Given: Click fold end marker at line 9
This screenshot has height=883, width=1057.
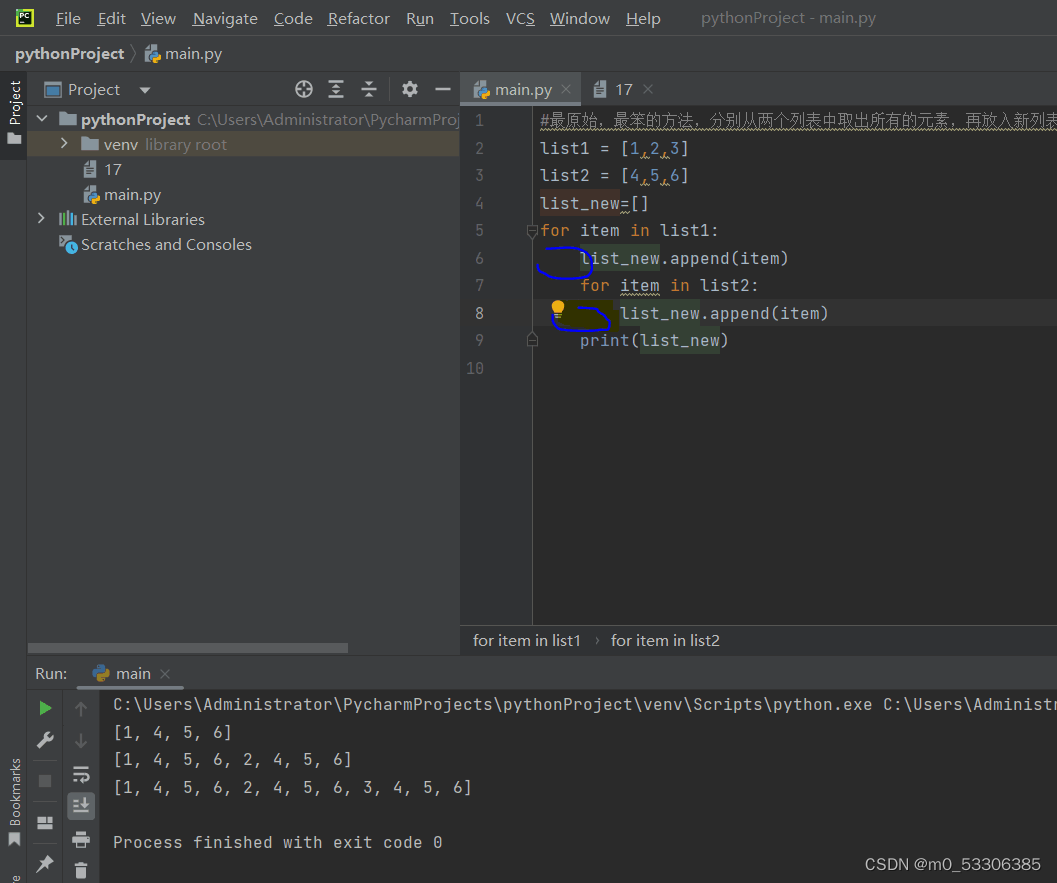Looking at the screenshot, I should click(532, 340).
